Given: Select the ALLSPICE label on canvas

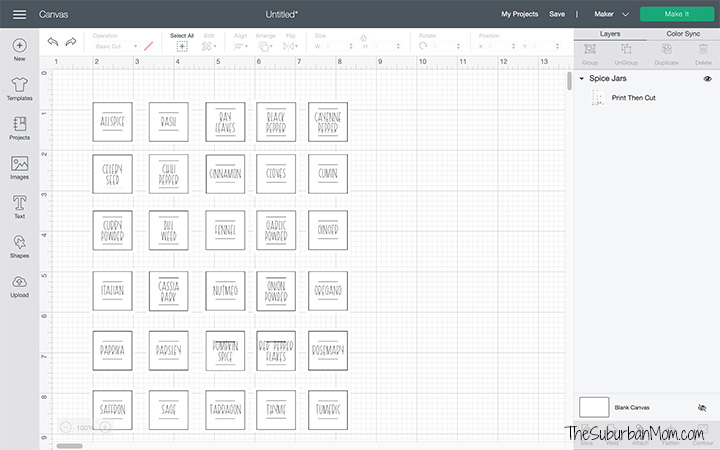Looking at the screenshot, I should point(112,122).
